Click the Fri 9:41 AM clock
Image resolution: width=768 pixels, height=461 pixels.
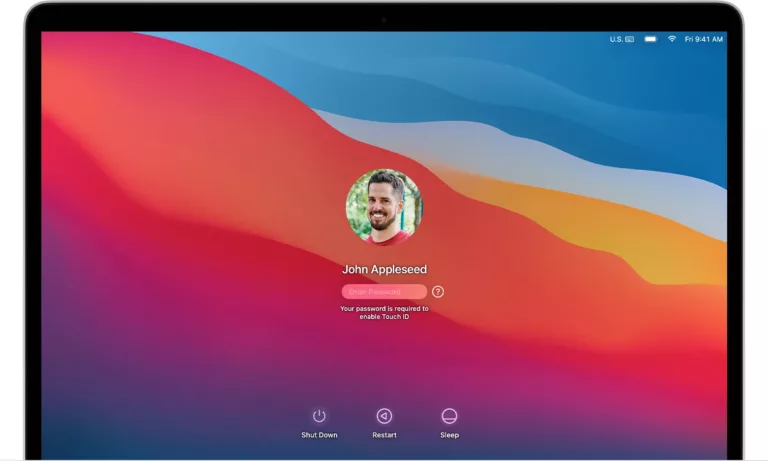(703, 39)
